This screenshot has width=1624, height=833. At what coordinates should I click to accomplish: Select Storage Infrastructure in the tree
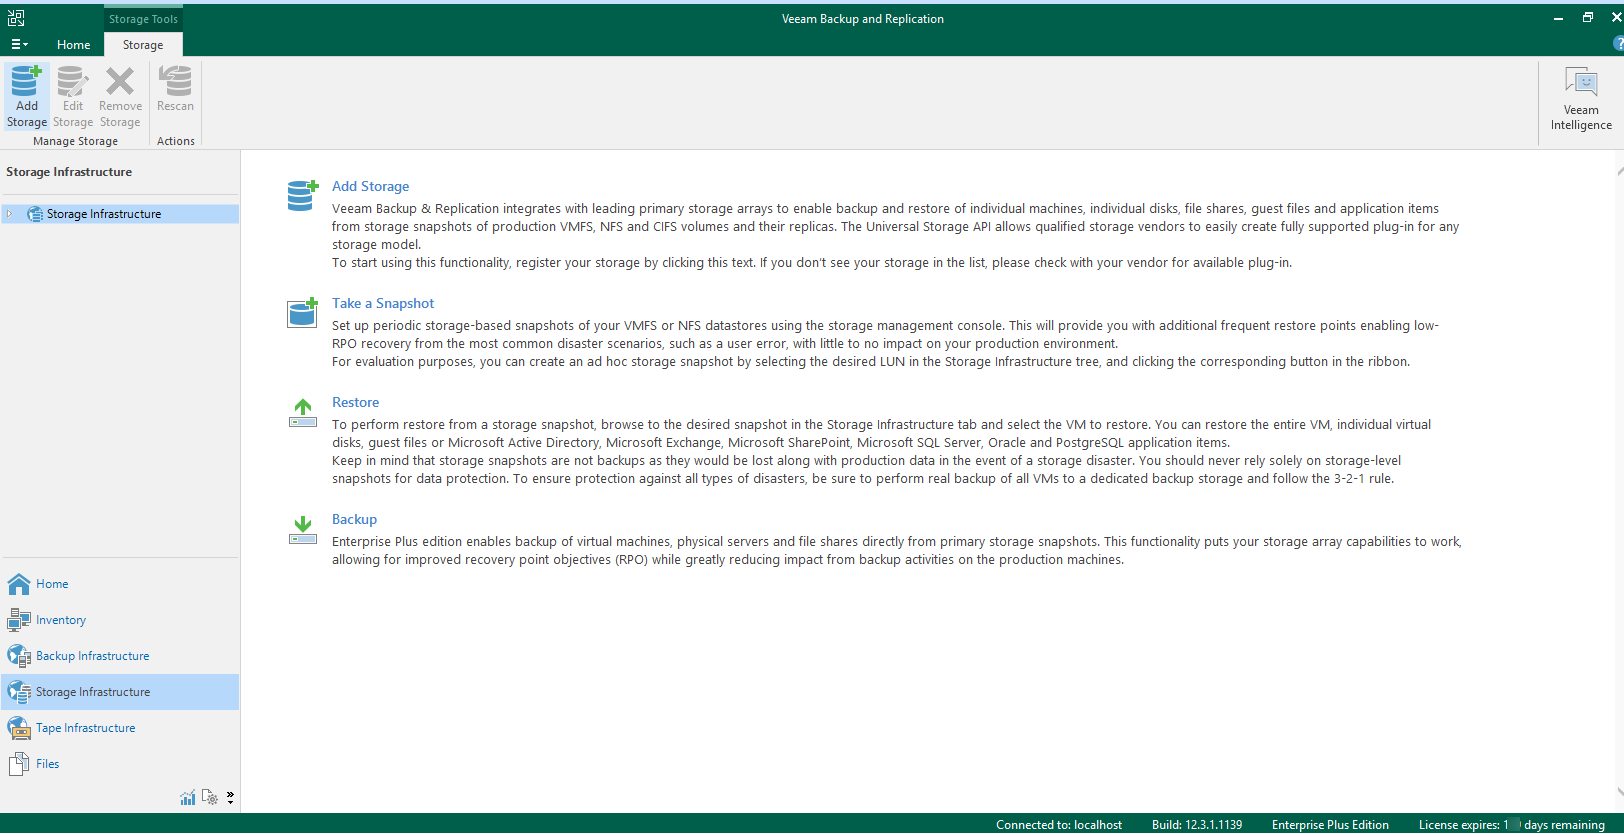[120, 214]
